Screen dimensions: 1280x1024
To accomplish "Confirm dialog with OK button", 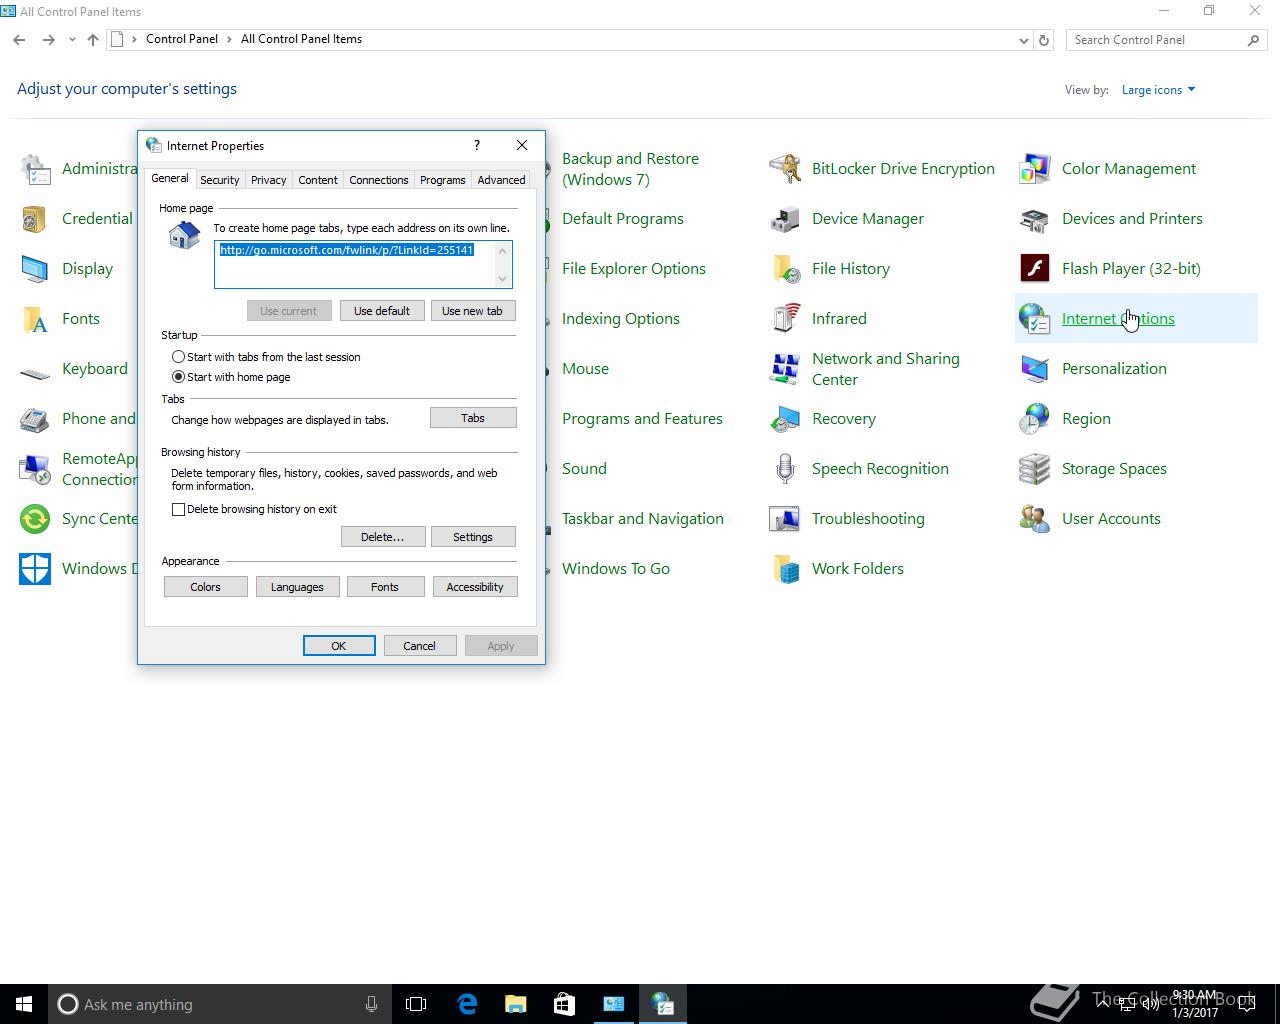I will pyautogui.click(x=339, y=646).
